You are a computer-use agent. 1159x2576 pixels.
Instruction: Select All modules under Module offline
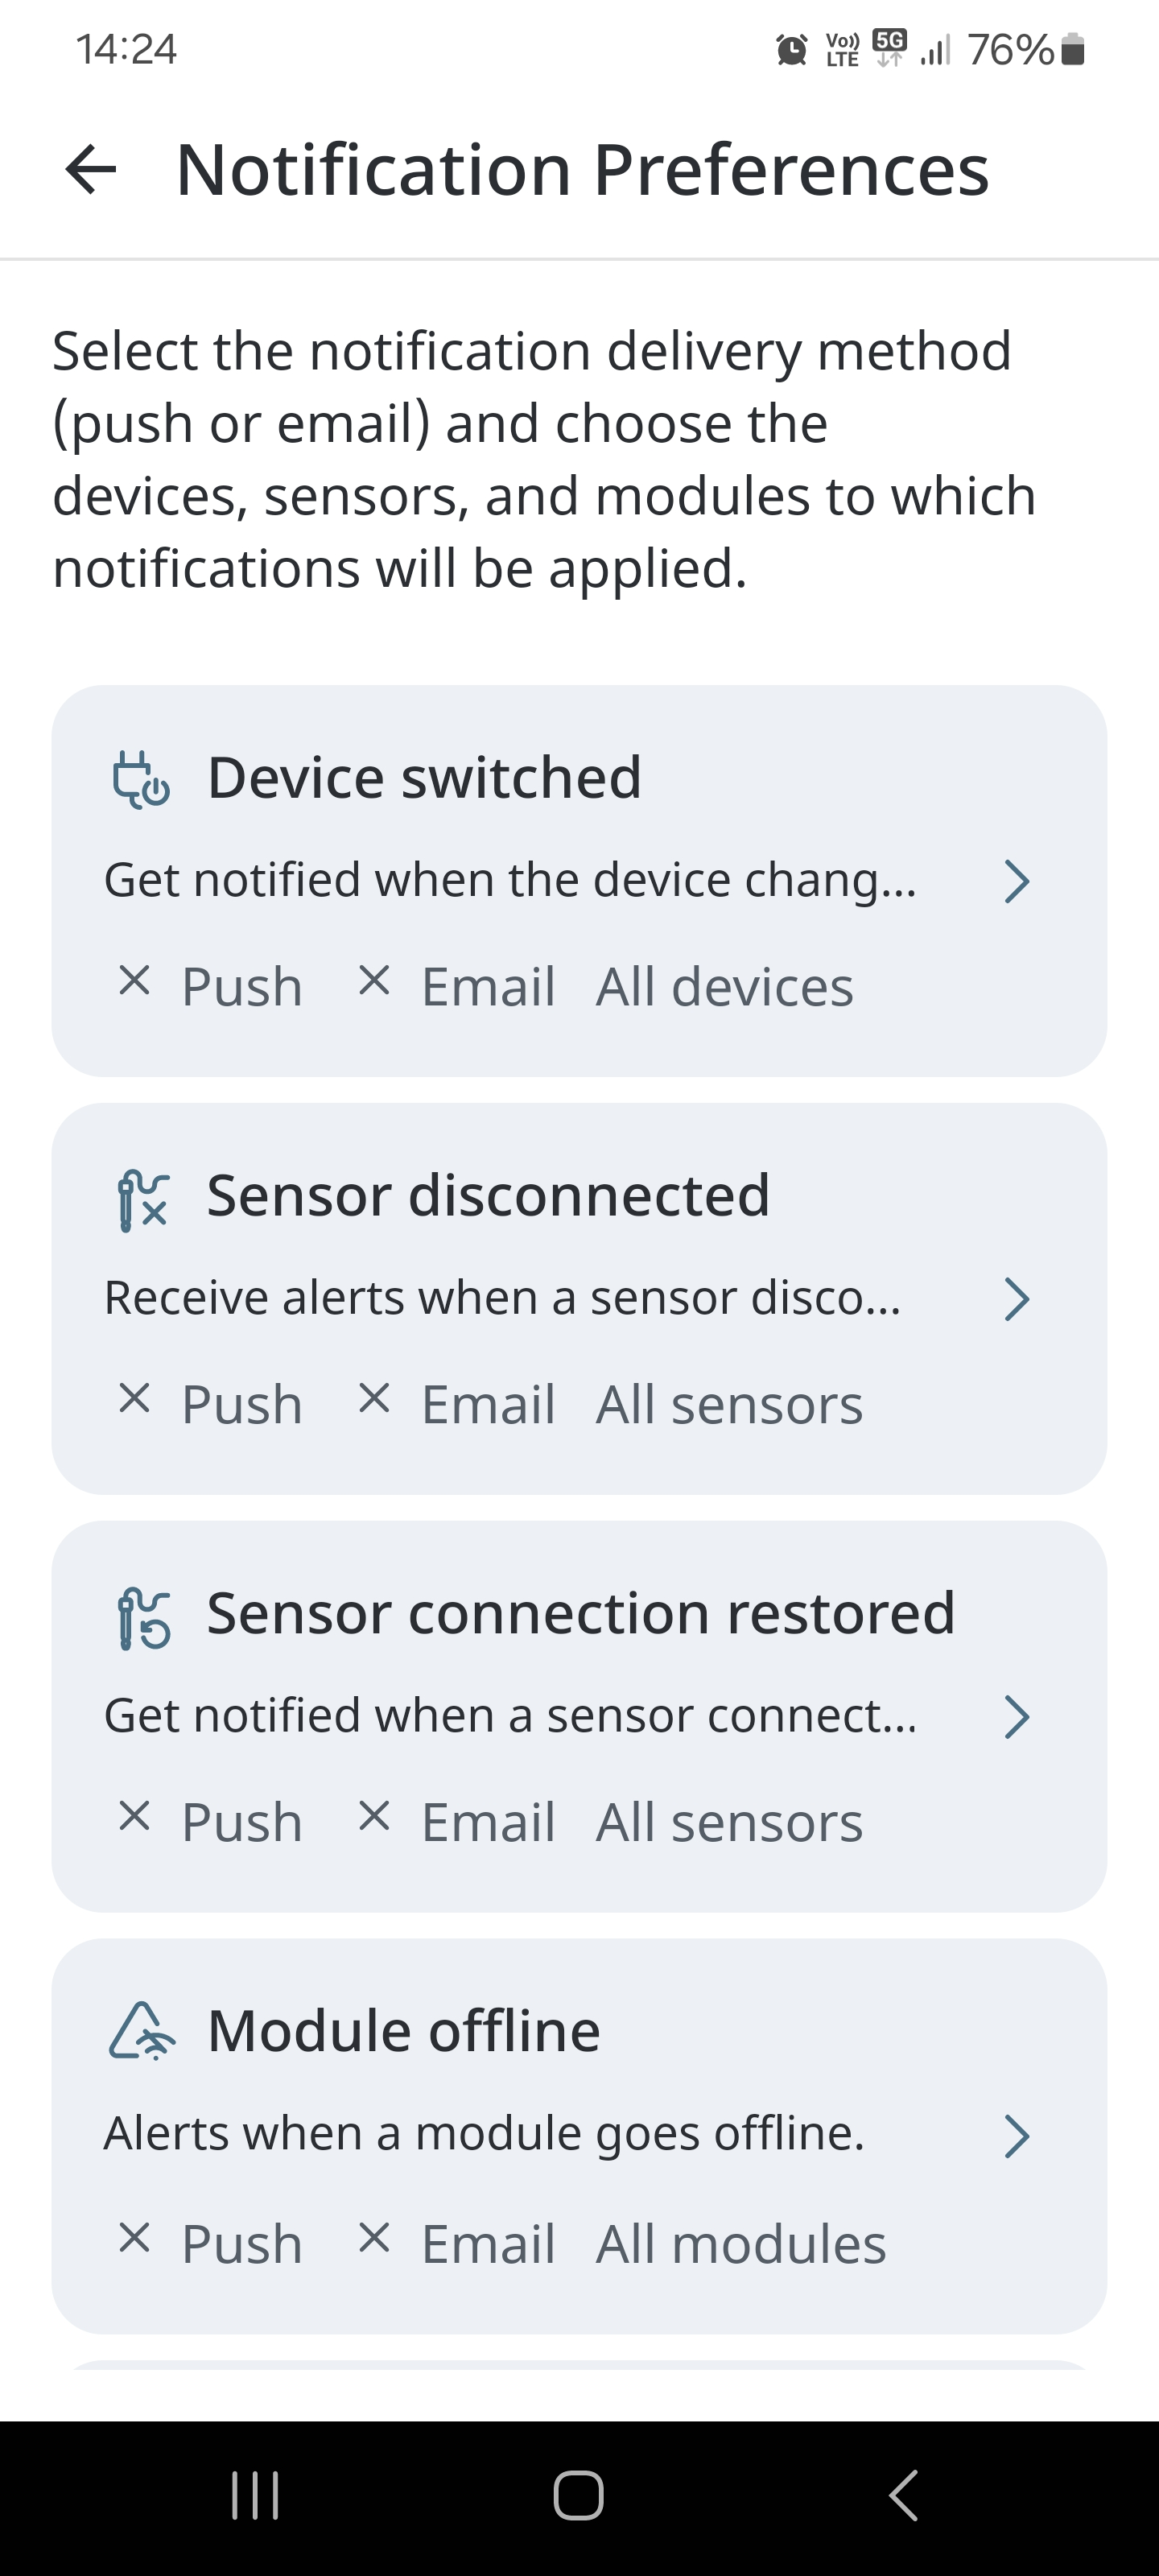[740, 2244]
